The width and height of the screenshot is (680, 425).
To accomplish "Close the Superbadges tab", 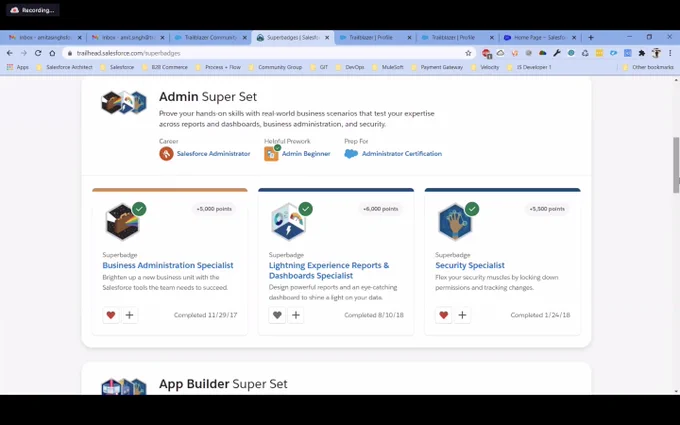I will click(x=327, y=38).
